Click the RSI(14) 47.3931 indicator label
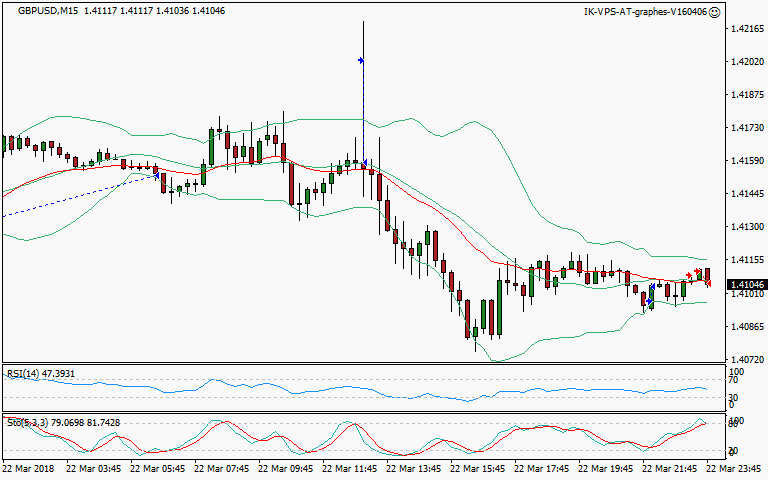The height and width of the screenshot is (480, 768). click(41, 374)
